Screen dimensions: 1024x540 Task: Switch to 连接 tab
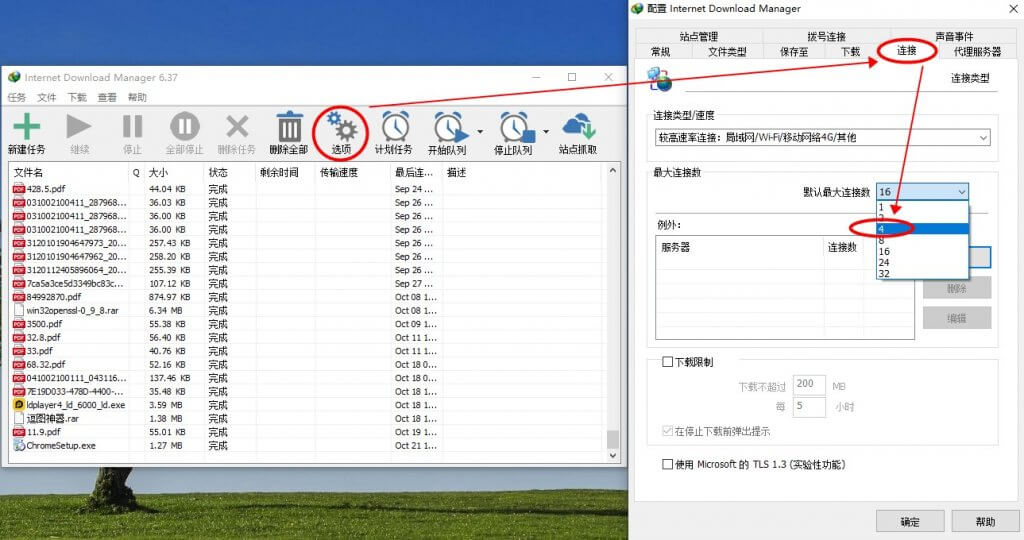point(906,50)
